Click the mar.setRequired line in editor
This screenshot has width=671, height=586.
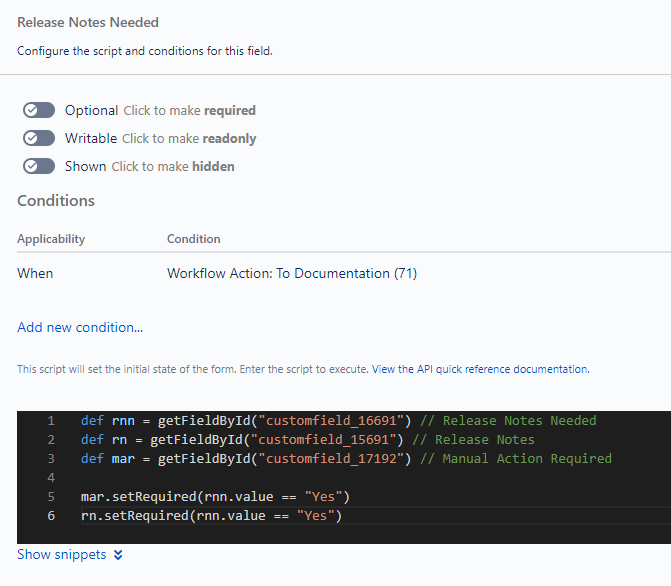[215, 497]
